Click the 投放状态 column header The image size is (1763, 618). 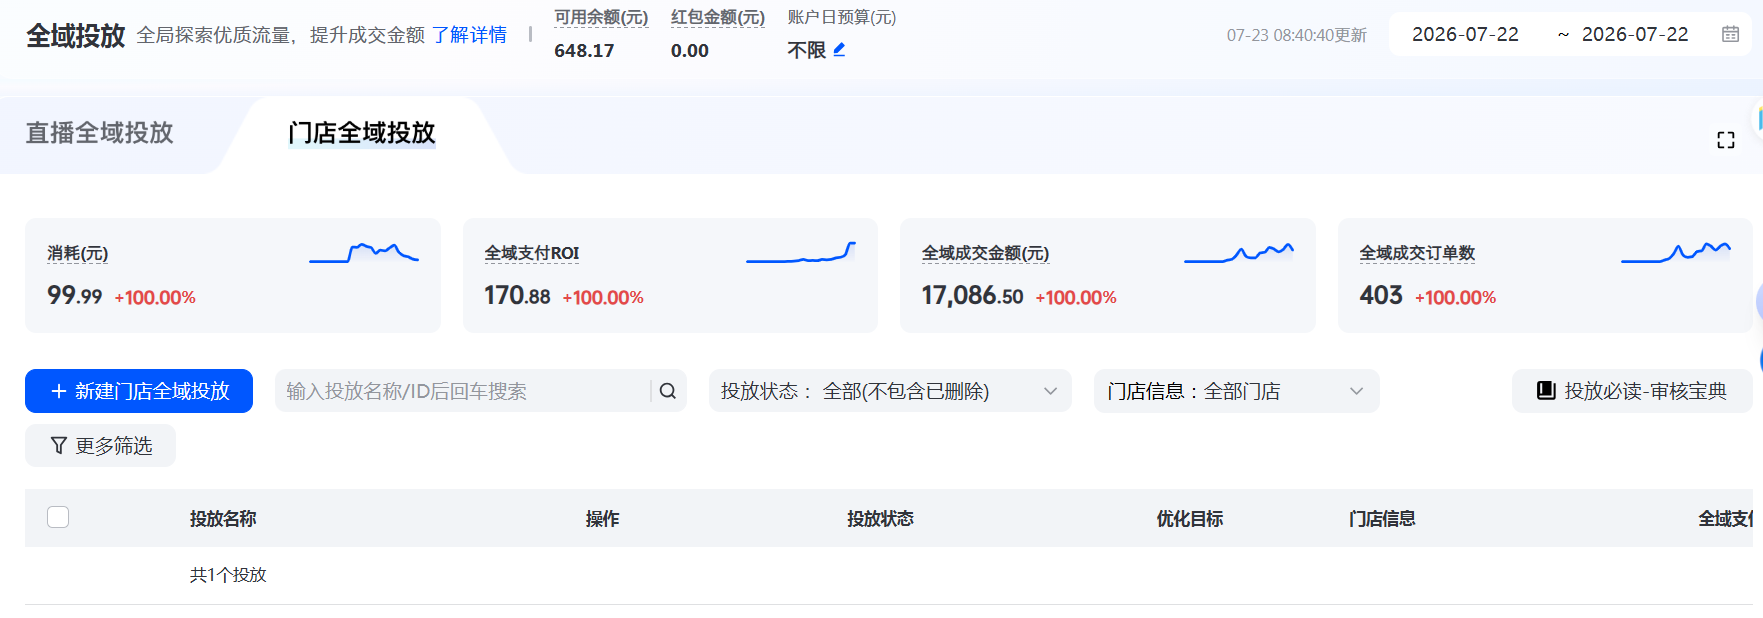[x=880, y=519]
